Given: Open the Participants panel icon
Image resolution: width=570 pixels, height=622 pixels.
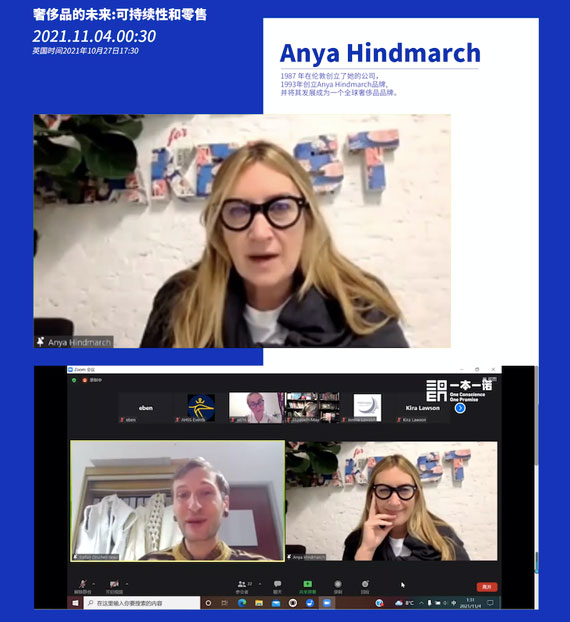Looking at the screenshot, I should point(241,584).
